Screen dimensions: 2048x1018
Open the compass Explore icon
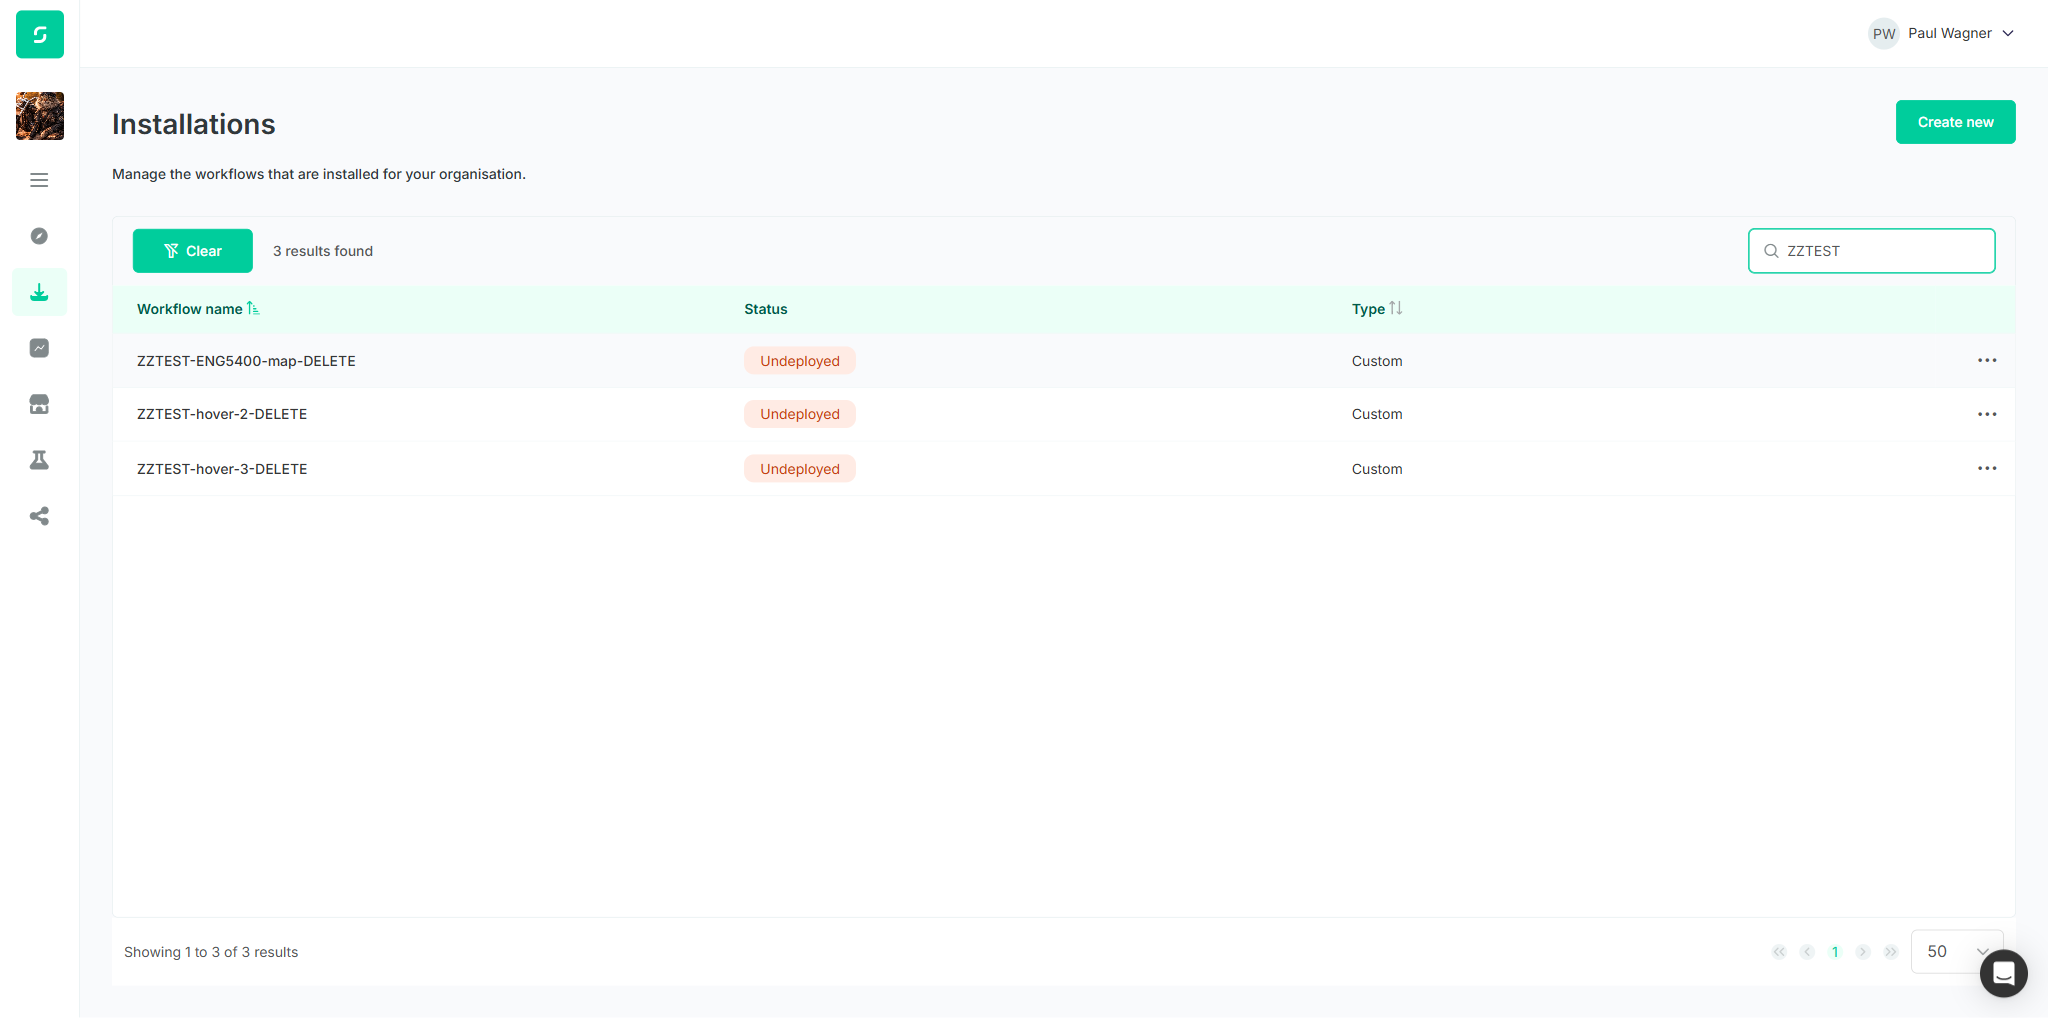pos(39,236)
